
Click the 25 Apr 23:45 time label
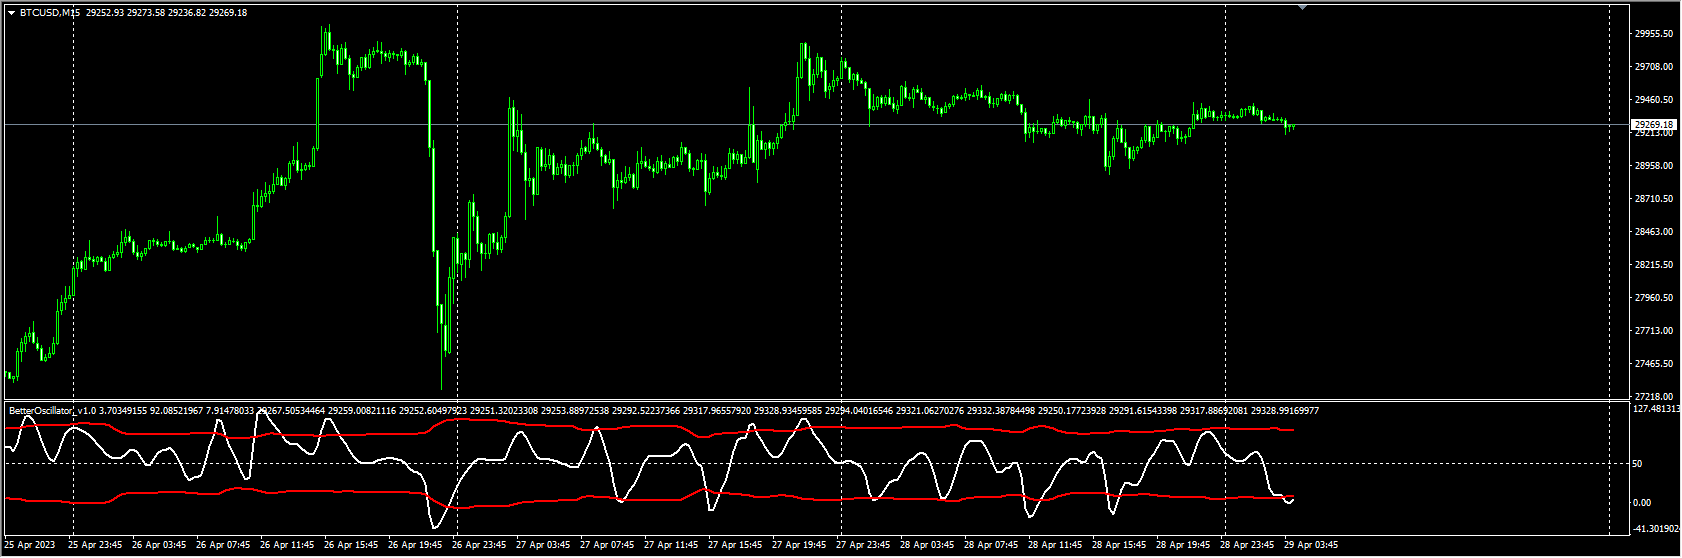(95, 545)
